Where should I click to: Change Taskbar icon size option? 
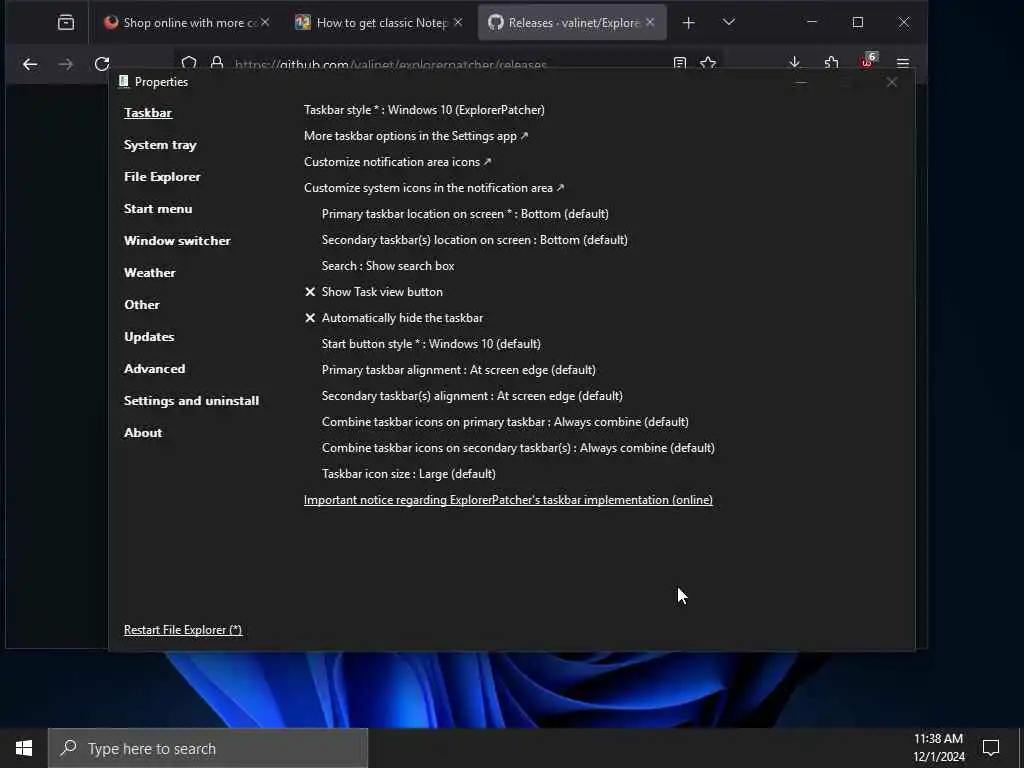[x=409, y=474]
